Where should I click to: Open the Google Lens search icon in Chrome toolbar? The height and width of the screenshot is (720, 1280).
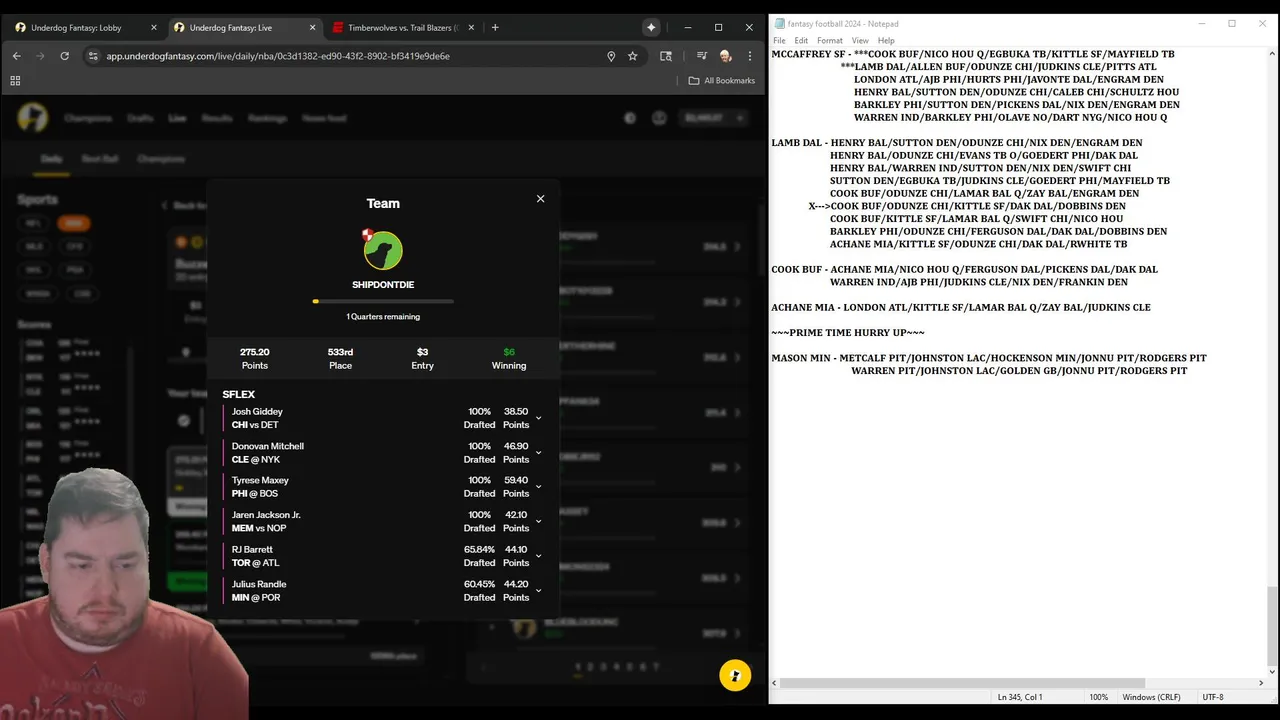pos(667,56)
